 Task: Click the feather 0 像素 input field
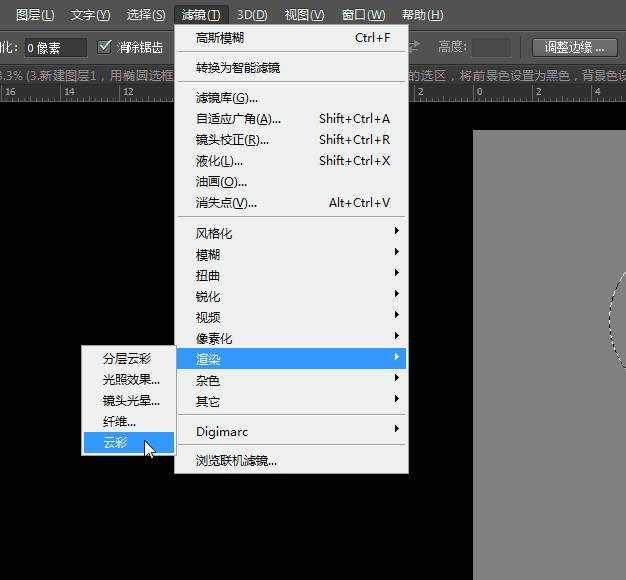coord(55,48)
